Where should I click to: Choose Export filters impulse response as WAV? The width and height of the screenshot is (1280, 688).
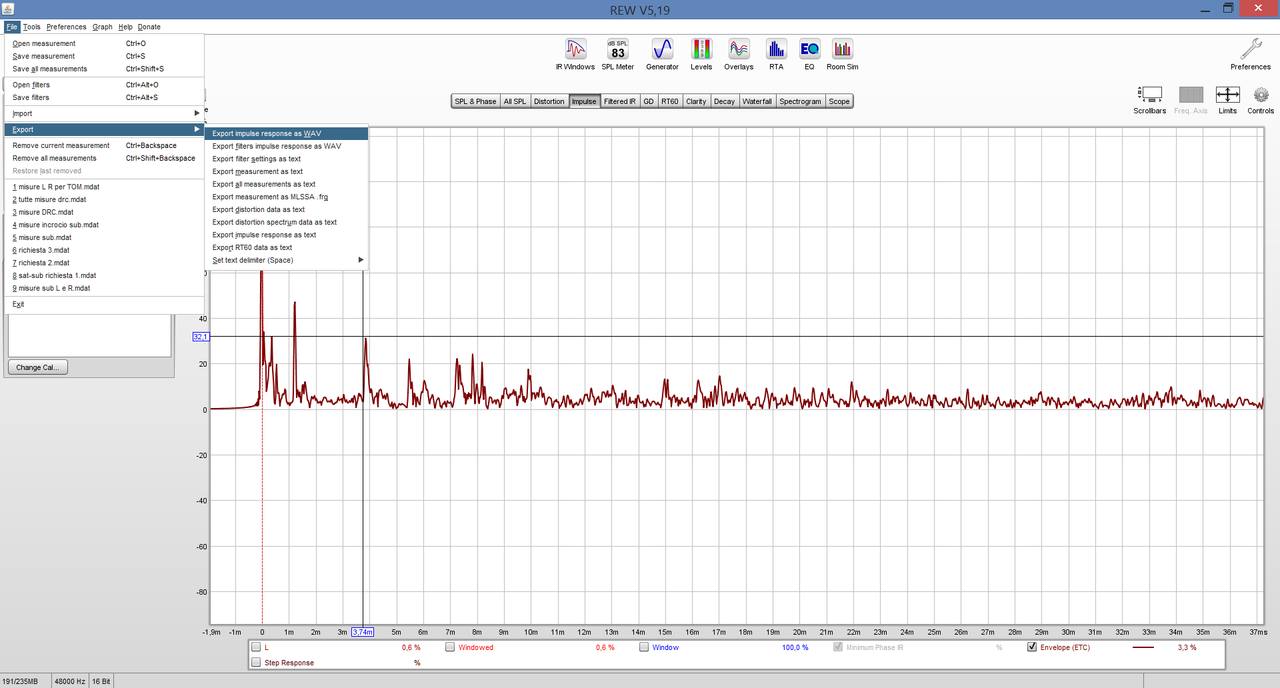click(287, 146)
